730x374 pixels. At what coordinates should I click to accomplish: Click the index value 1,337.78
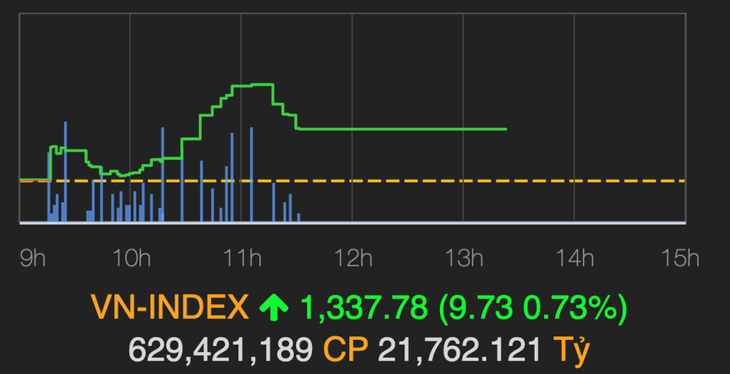pos(364,308)
